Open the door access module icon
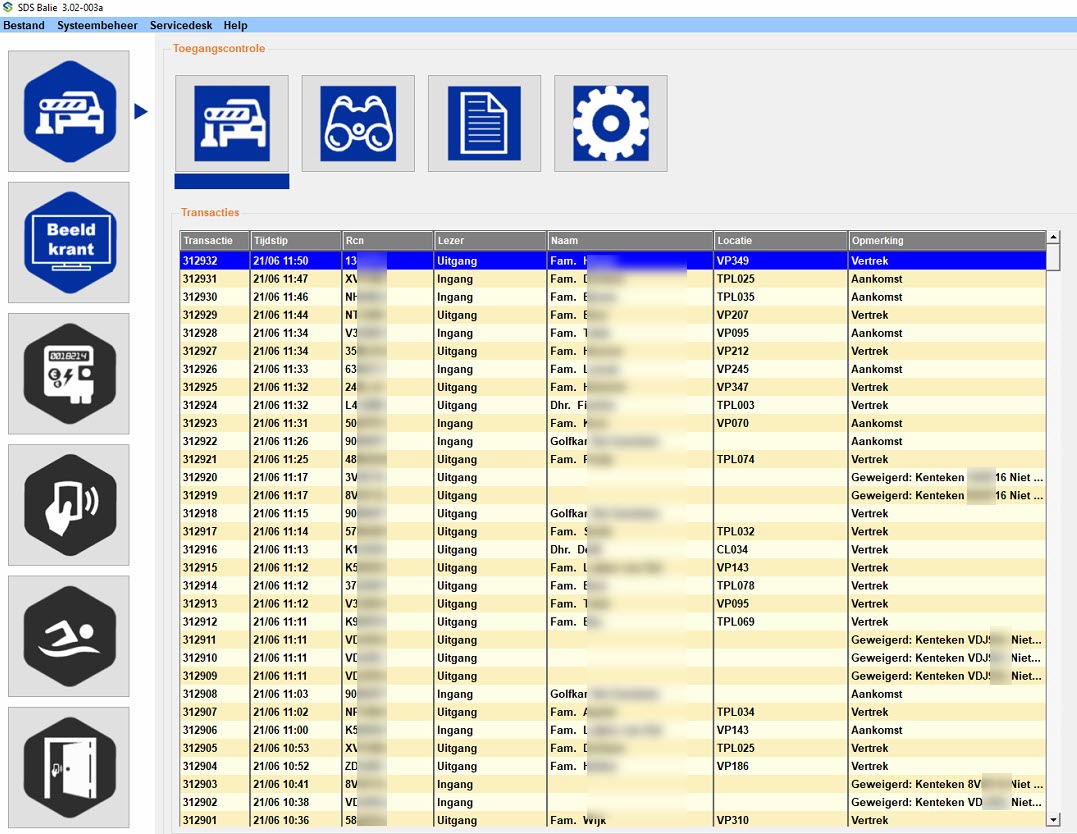 (69, 767)
